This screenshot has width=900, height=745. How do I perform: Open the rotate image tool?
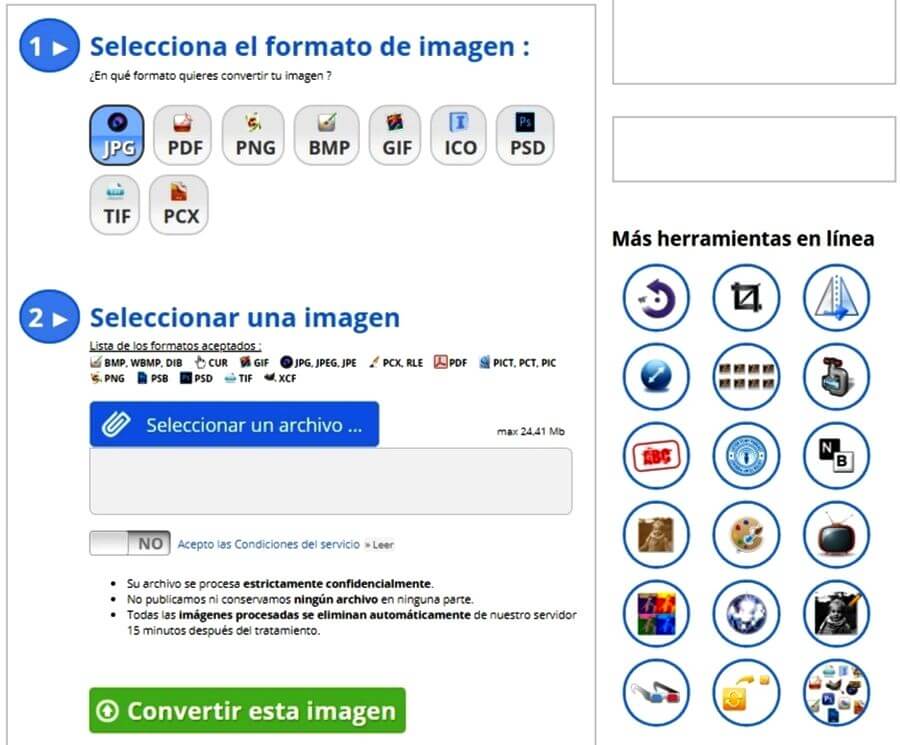pos(656,298)
